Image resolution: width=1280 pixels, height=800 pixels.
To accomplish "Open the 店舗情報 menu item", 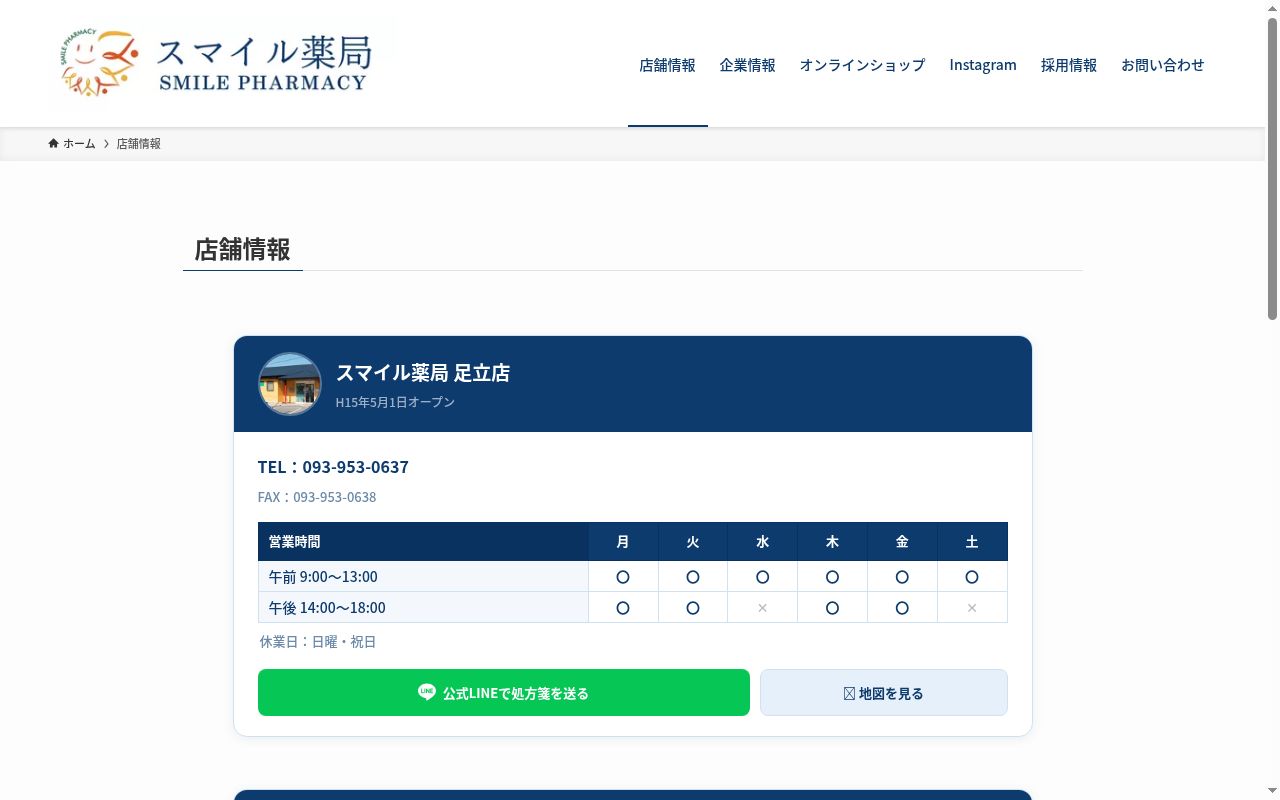I will click(x=668, y=65).
